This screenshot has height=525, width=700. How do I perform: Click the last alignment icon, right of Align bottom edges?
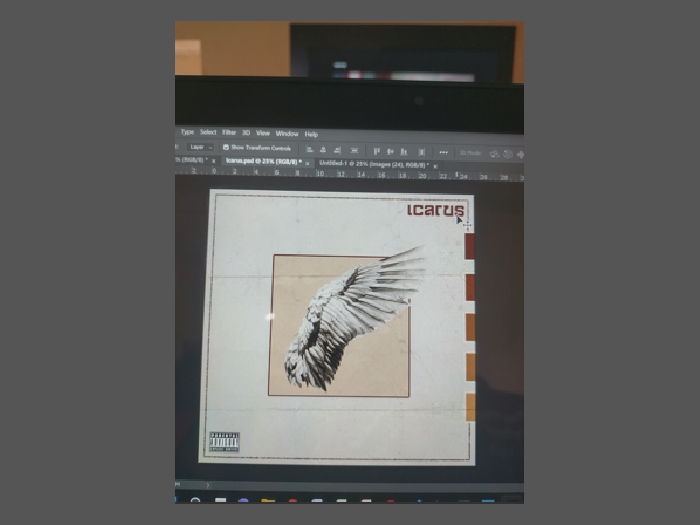tap(421, 152)
